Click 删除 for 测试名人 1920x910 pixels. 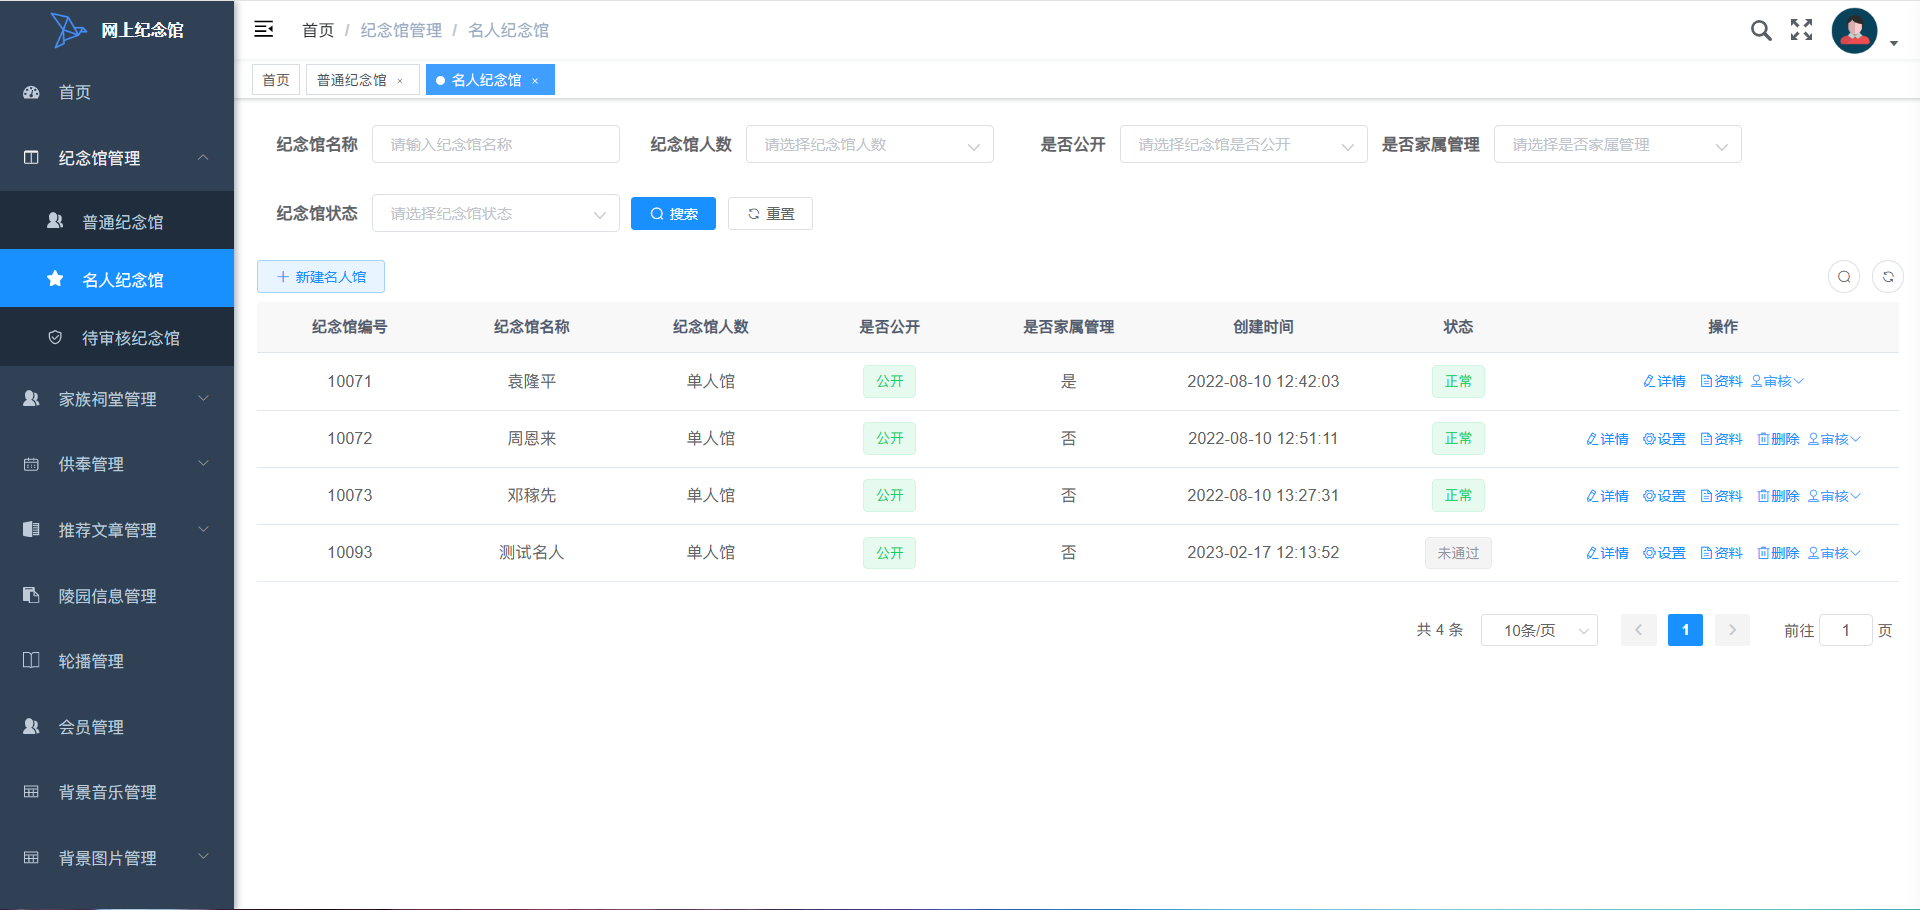pos(1778,553)
